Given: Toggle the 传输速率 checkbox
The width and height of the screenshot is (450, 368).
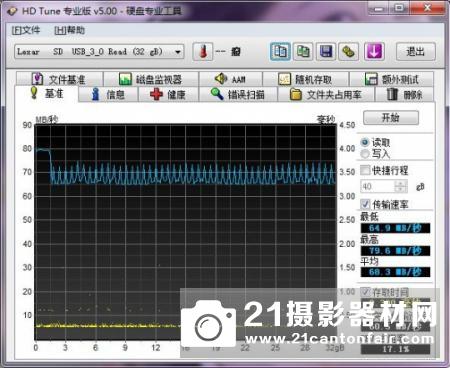Looking at the screenshot, I should pos(365,204).
